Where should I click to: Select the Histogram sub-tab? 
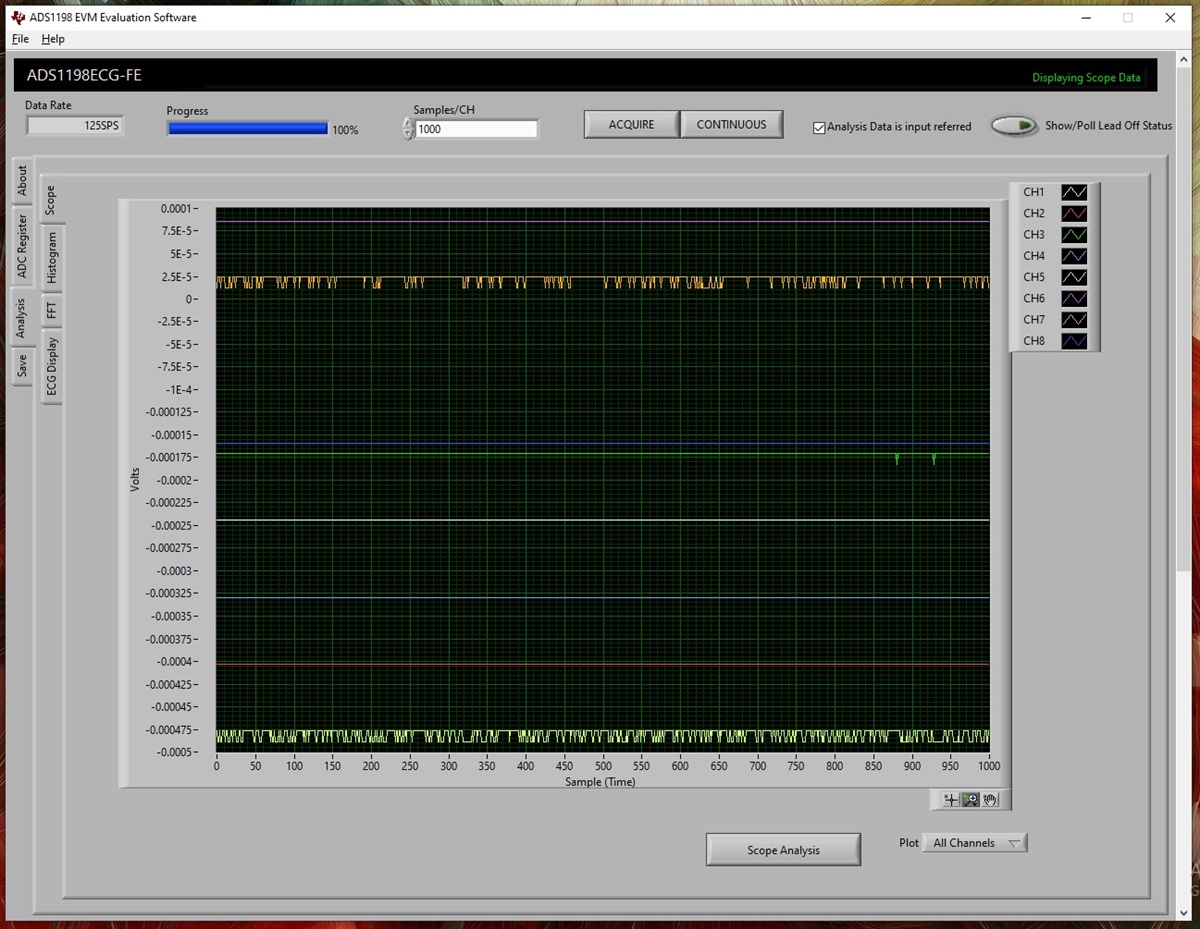tap(51, 258)
